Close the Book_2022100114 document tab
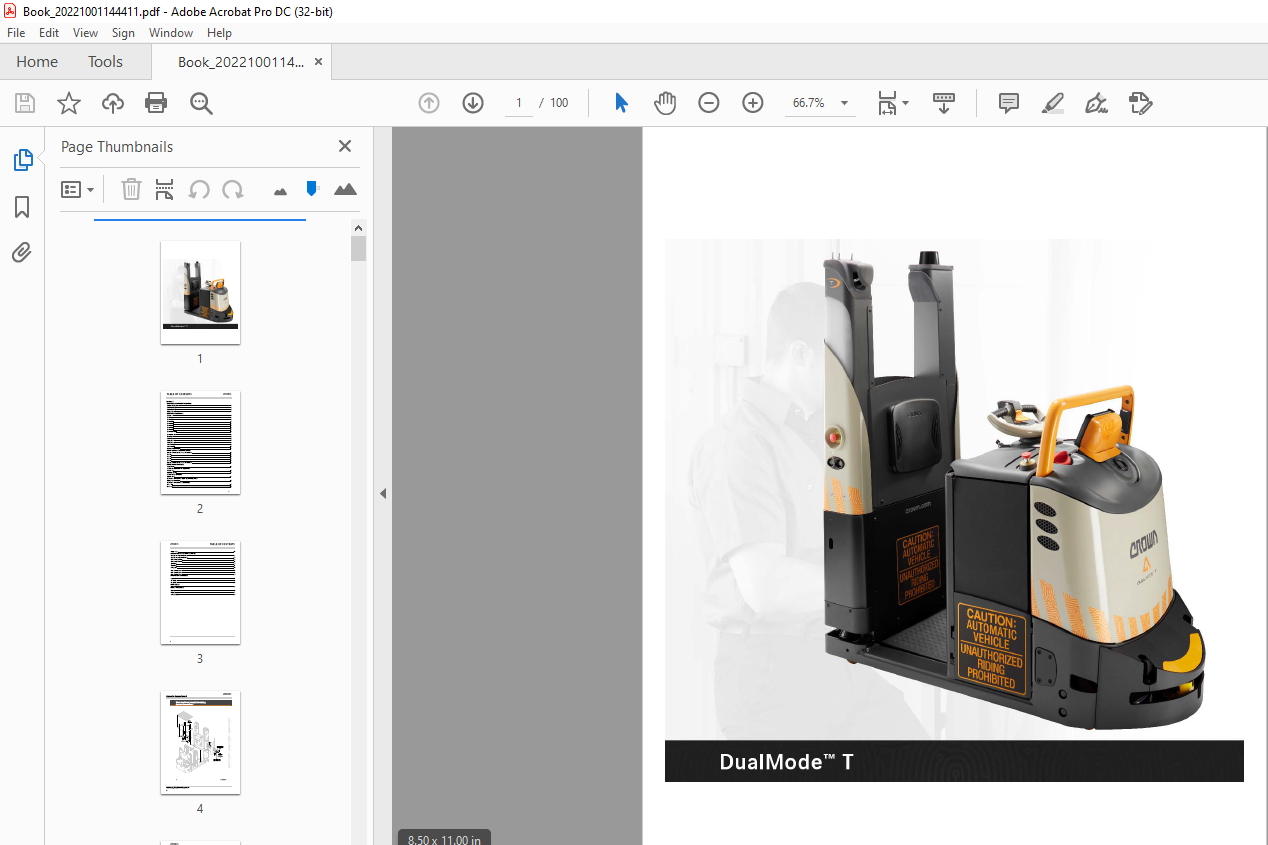This screenshot has height=845, width=1268. [x=318, y=62]
